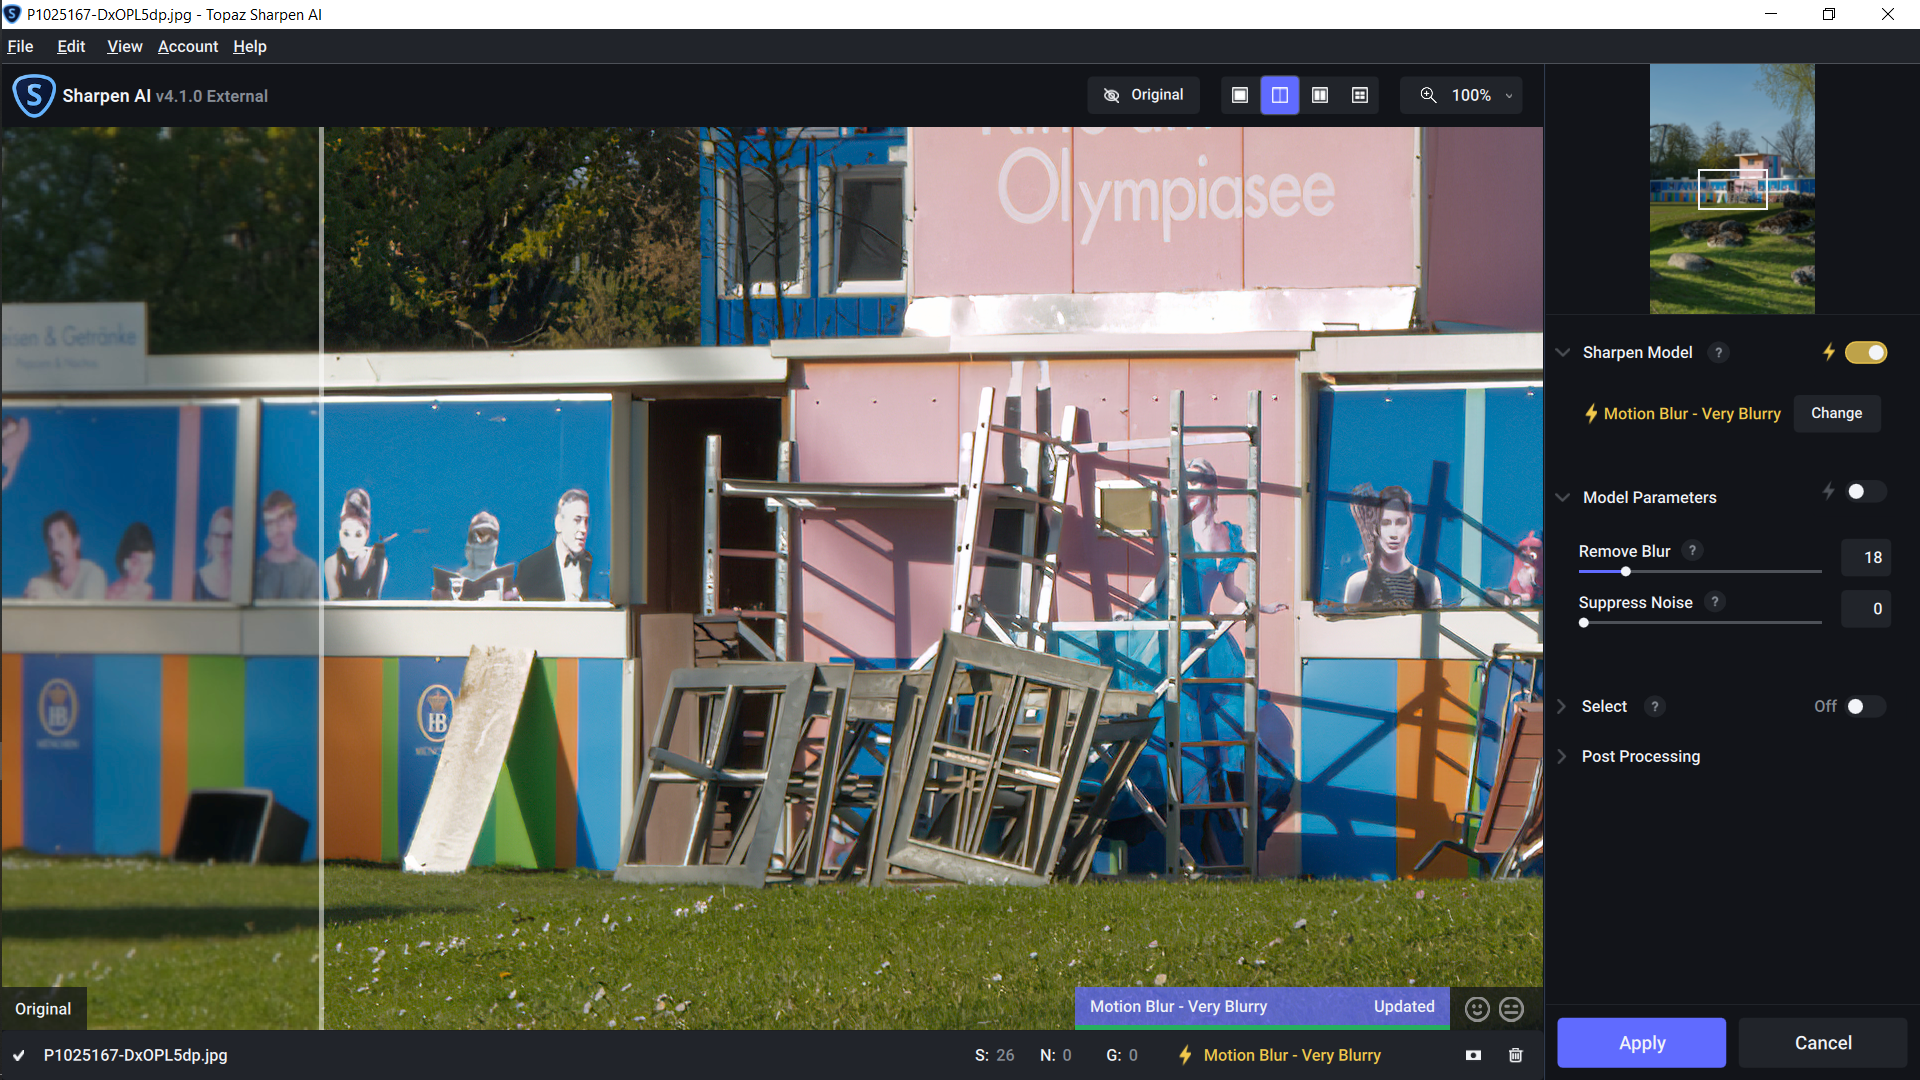
Task: Turn on the Select toggle
Action: pyautogui.click(x=1865, y=706)
